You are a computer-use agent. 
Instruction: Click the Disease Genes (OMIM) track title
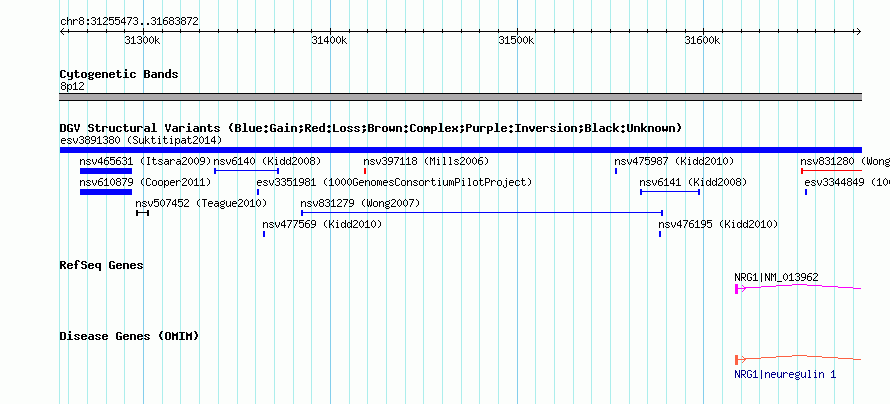coord(129,336)
